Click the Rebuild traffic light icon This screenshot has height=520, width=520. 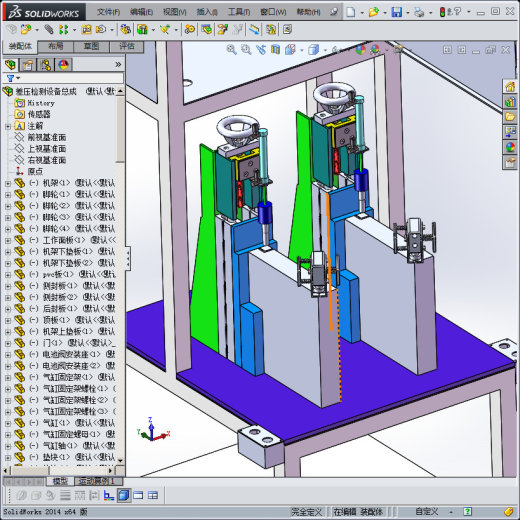(442, 12)
